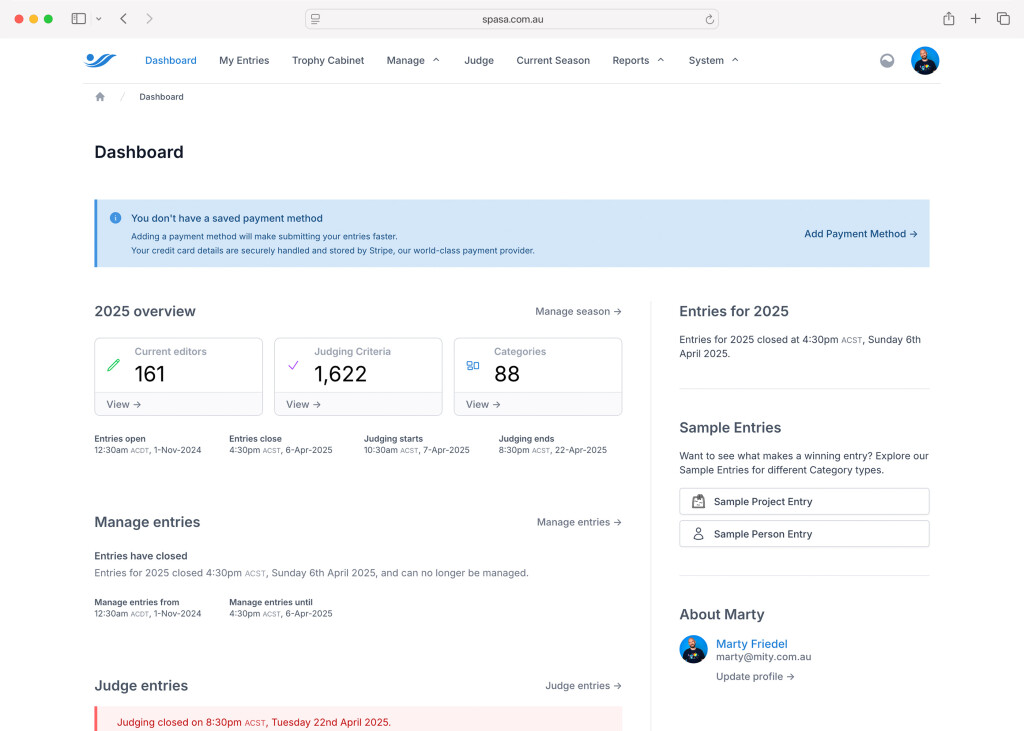Click the Dashboard breadcrumb text
Image resolution: width=1024 pixels, height=731 pixels.
click(161, 97)
